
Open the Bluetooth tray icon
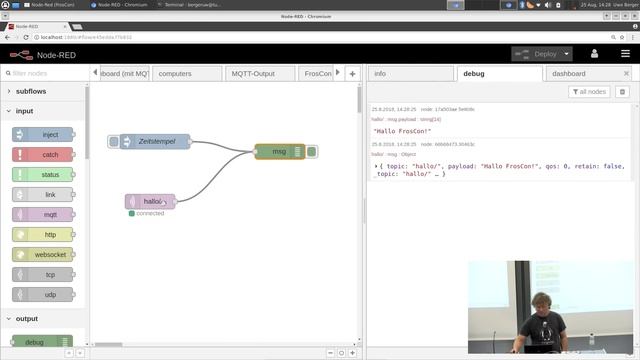pyautogui.click(x=522, y=5)
